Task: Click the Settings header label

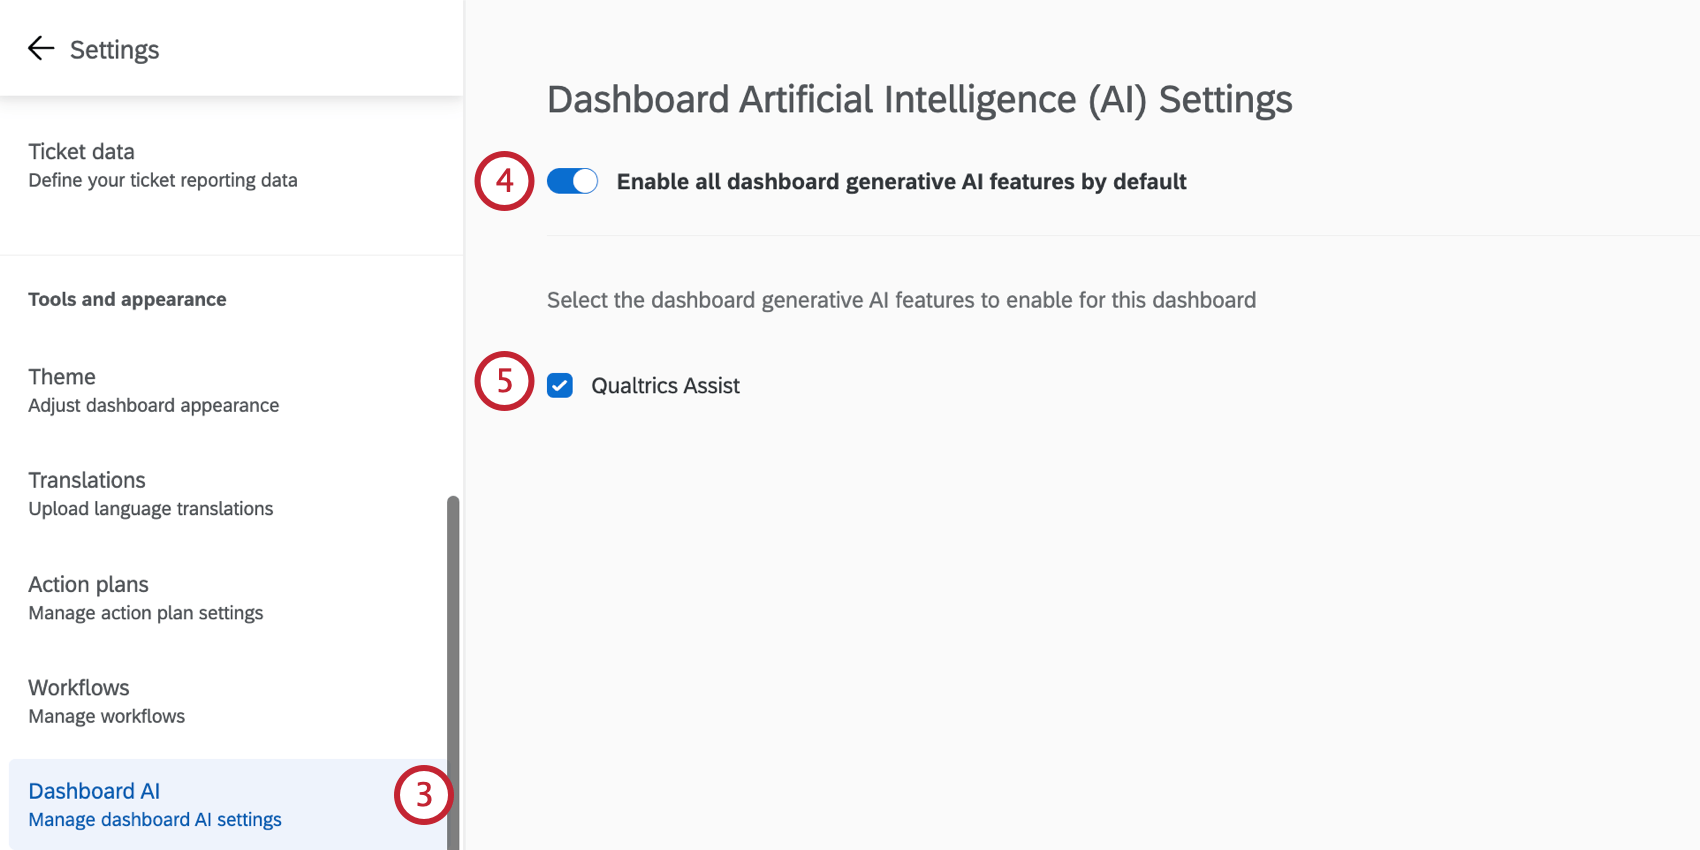Action: click(x=114, y=48)
